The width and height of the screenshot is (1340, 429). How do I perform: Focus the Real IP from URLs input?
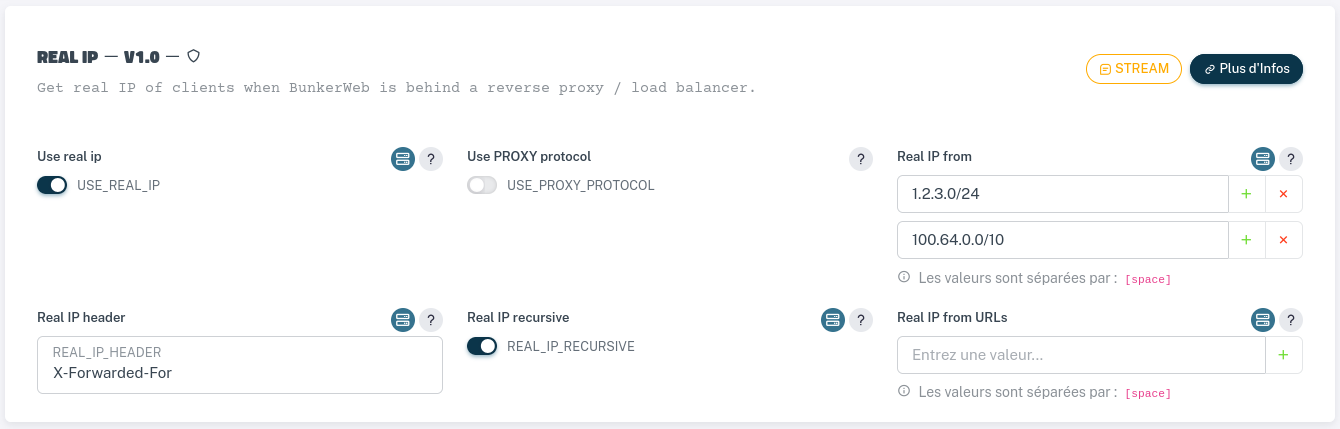1081,355
